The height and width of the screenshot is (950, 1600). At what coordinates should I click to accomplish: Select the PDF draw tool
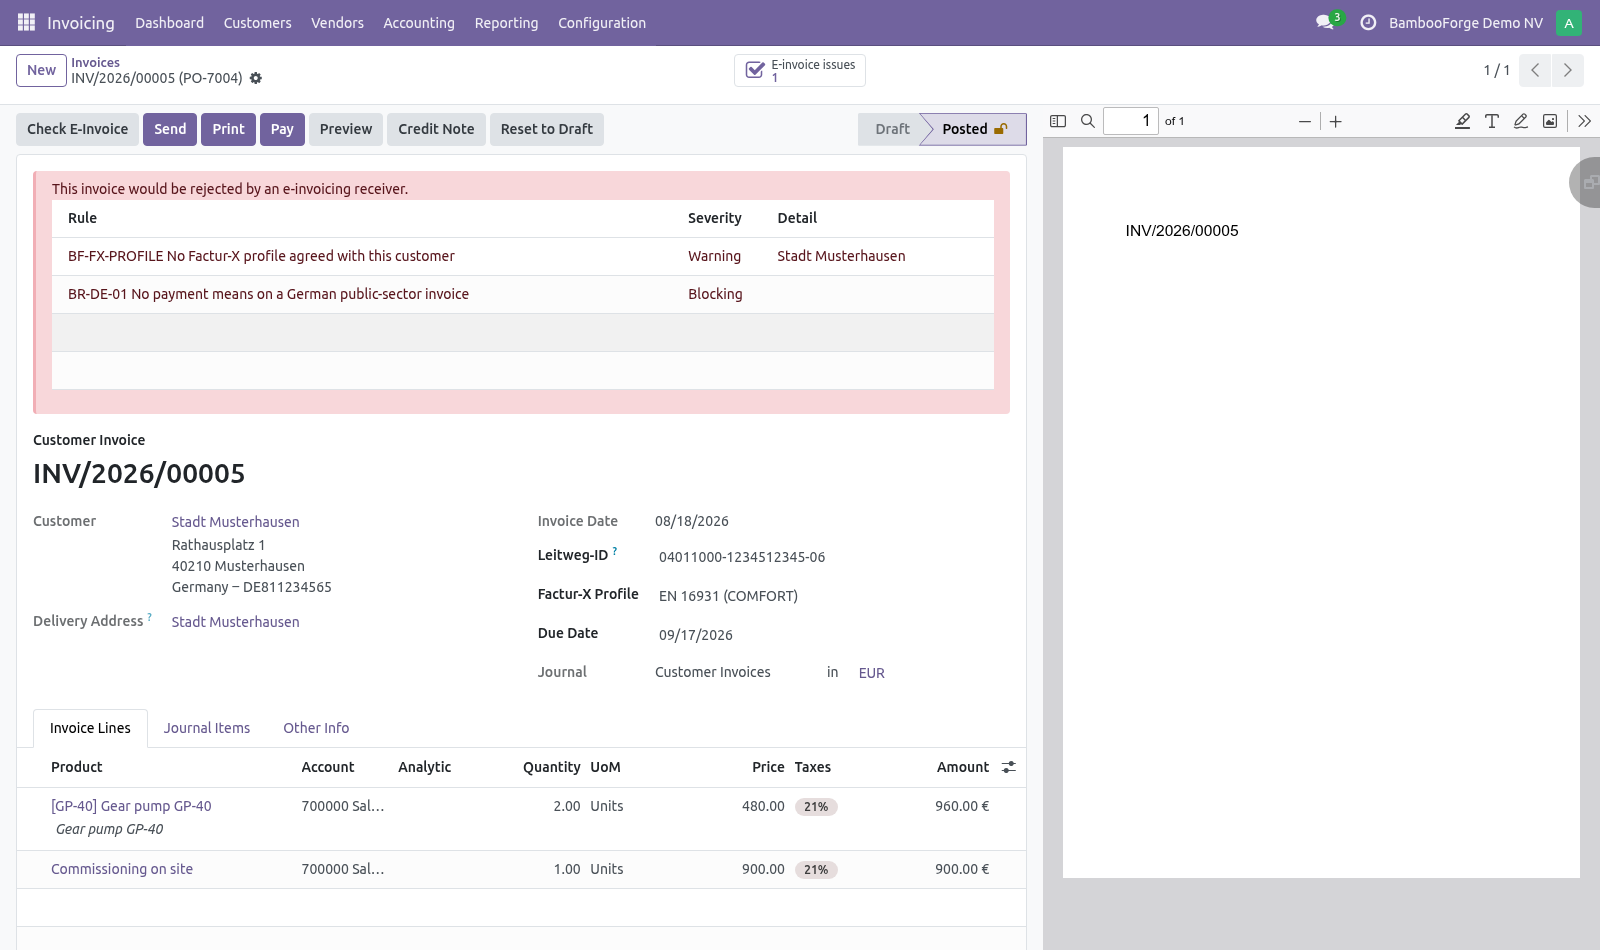pos(1520,121)
